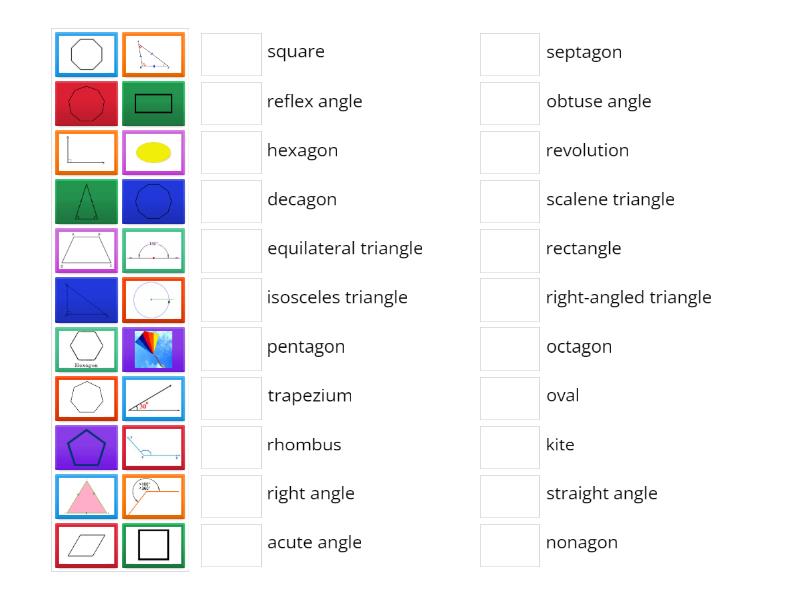This screenshot has height=600, width=800.
Task: Select the black square tile
Action: click(x=153, y=543)
